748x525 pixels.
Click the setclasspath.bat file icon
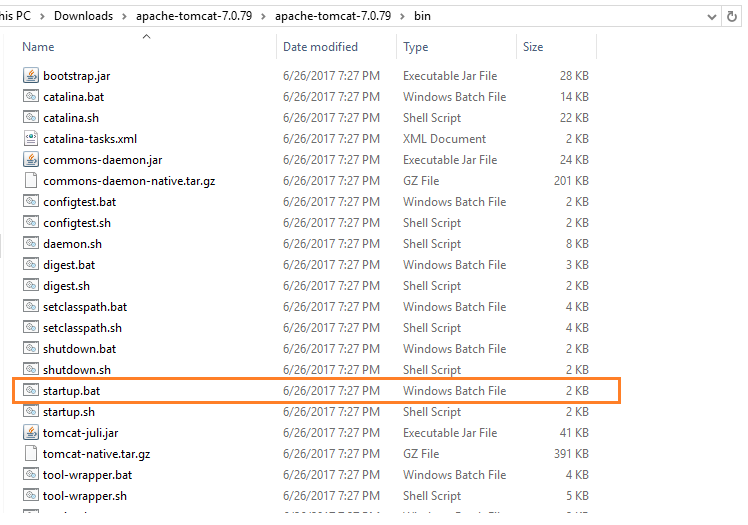coord(31,306)
